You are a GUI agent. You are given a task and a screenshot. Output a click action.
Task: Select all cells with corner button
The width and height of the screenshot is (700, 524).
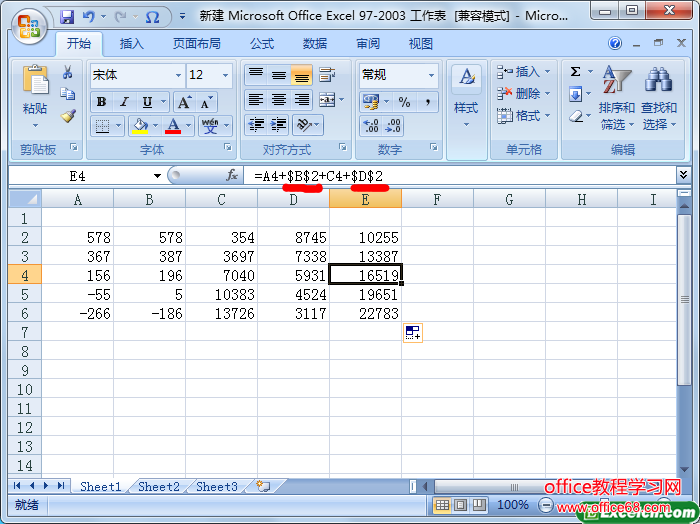click(25, 199)
